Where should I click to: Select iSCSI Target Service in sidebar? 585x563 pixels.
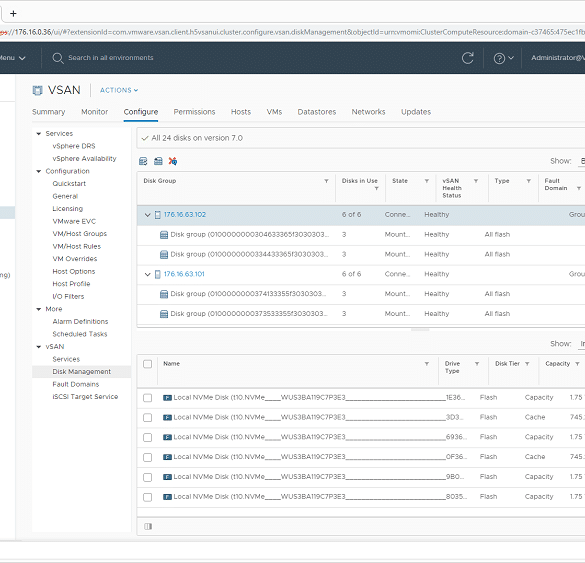point(85,397)
